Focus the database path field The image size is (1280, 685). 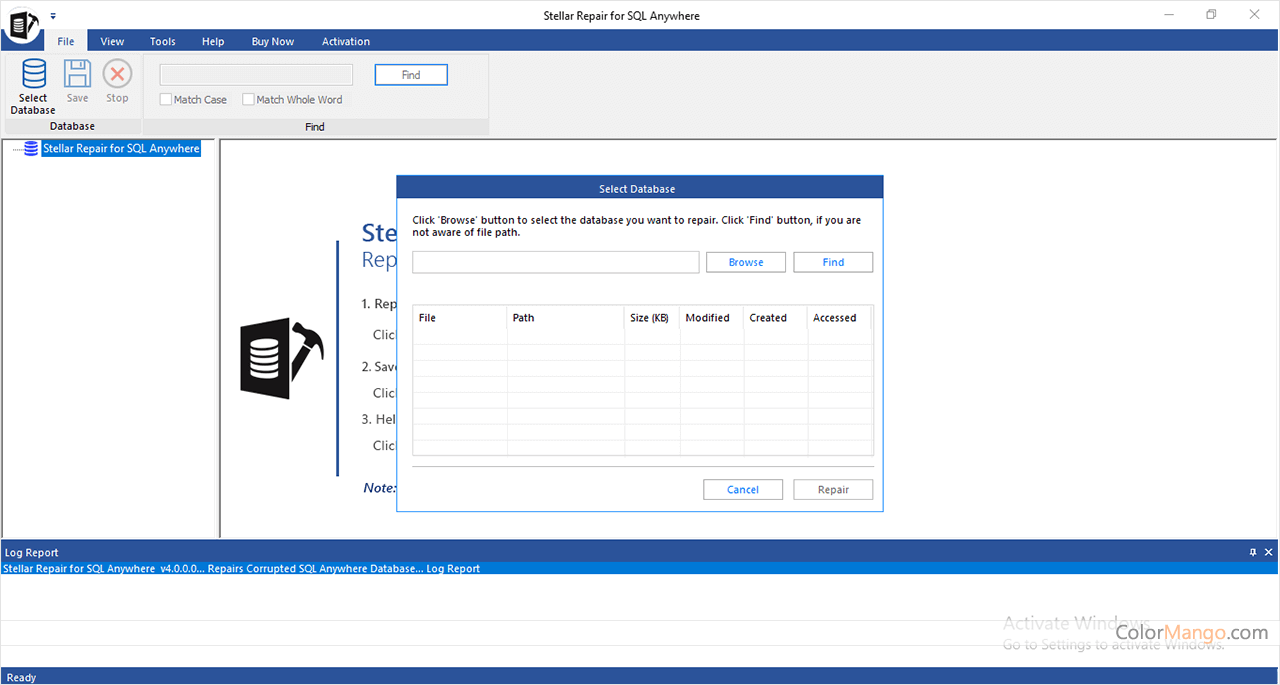pos(556,262)
